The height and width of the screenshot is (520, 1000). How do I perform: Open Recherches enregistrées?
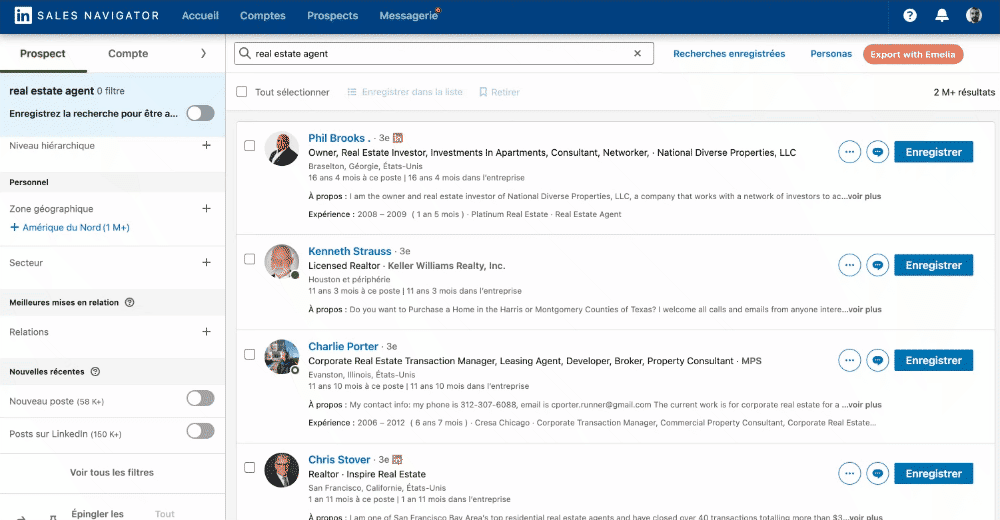(729, 54)
